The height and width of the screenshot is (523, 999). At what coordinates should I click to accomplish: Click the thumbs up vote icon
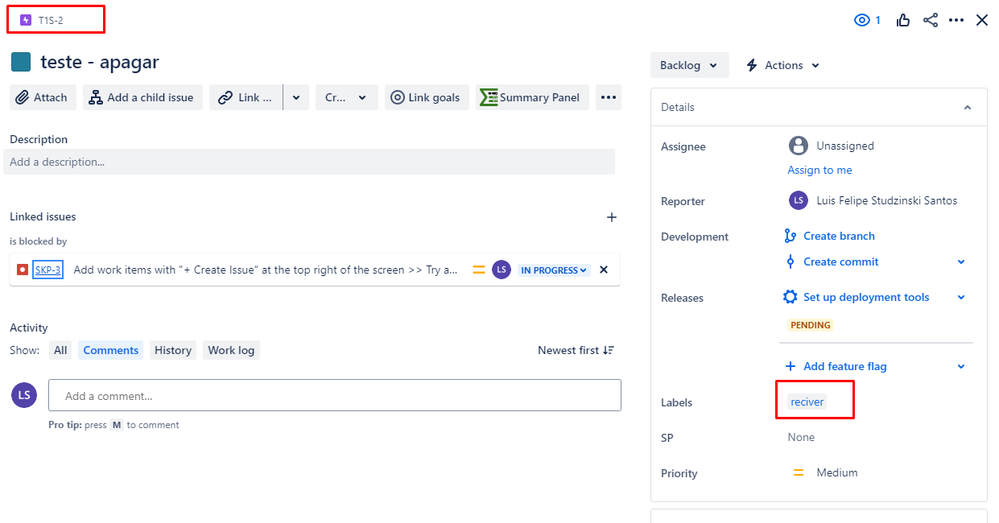coord(903,20)
